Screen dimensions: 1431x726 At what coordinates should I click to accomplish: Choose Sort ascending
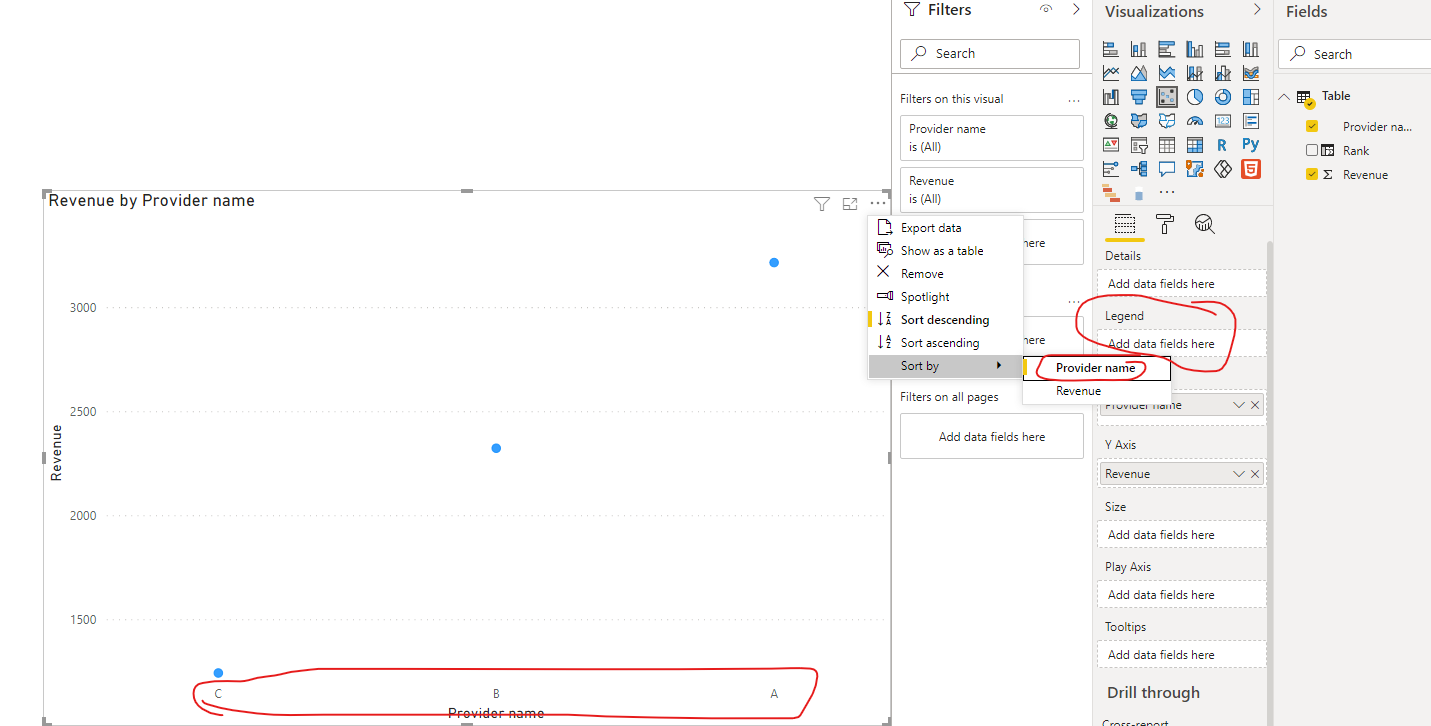tap(945, 343)
